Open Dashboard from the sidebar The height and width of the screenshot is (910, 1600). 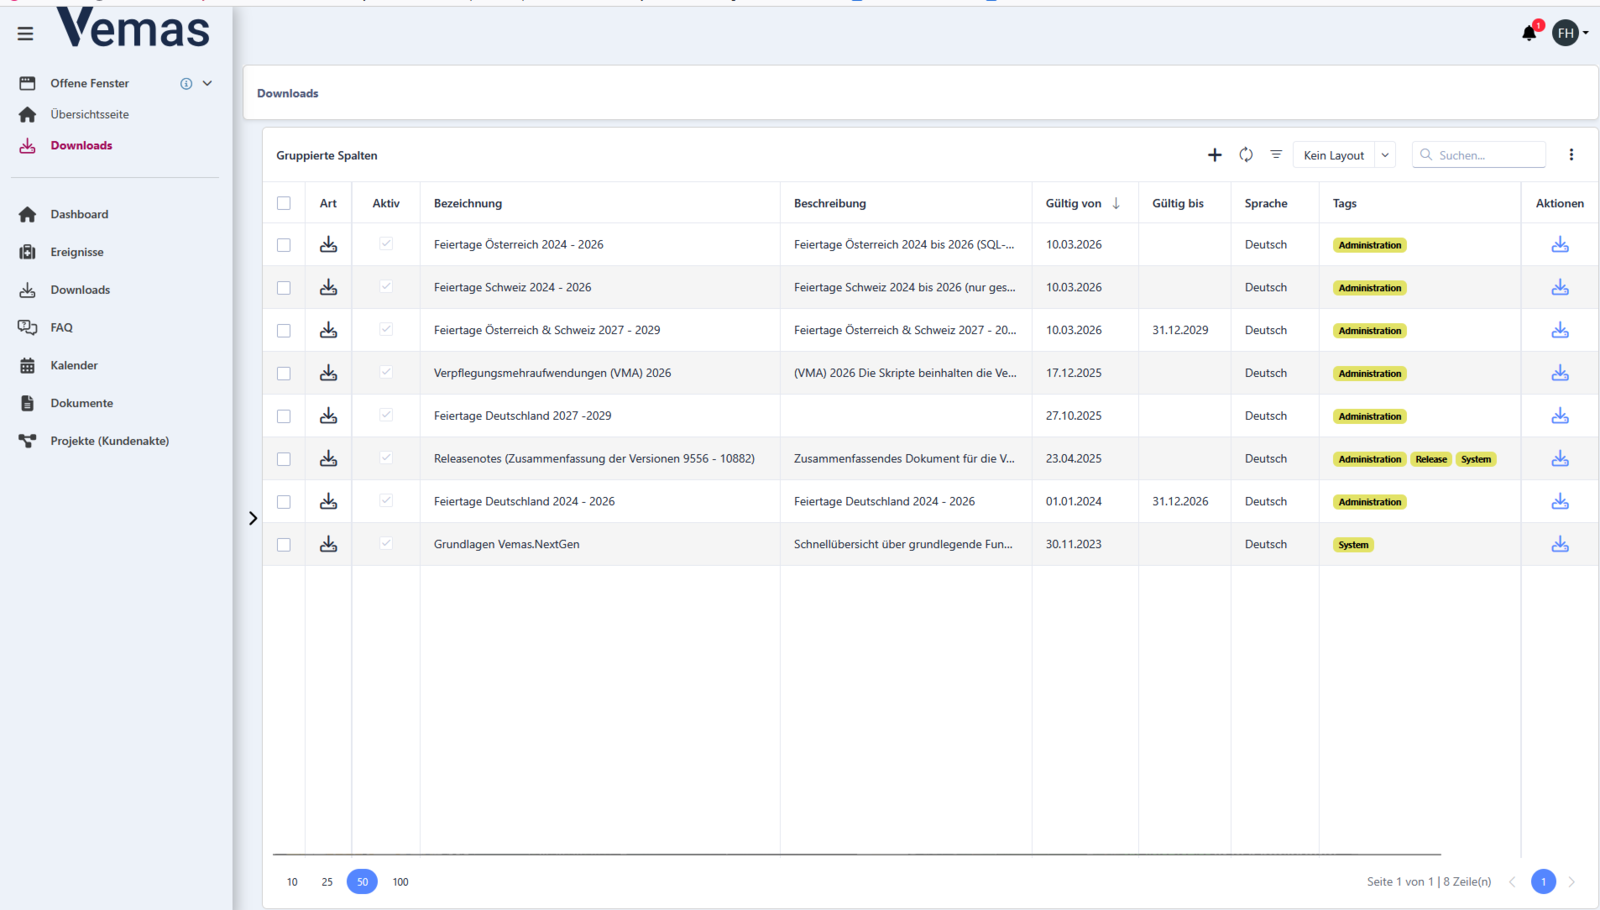click(80, 214)
